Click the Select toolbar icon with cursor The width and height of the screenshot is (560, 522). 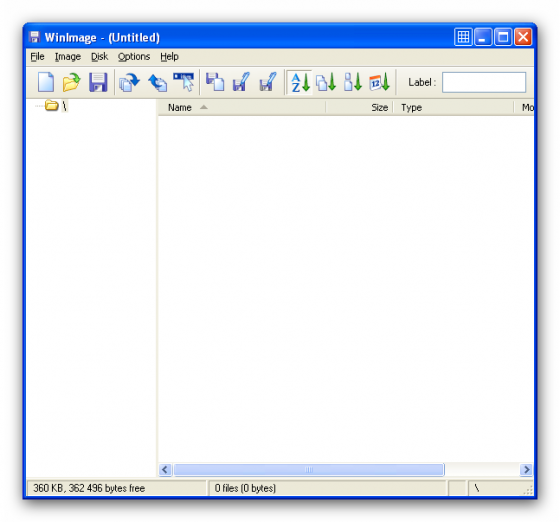pos(184,82)
